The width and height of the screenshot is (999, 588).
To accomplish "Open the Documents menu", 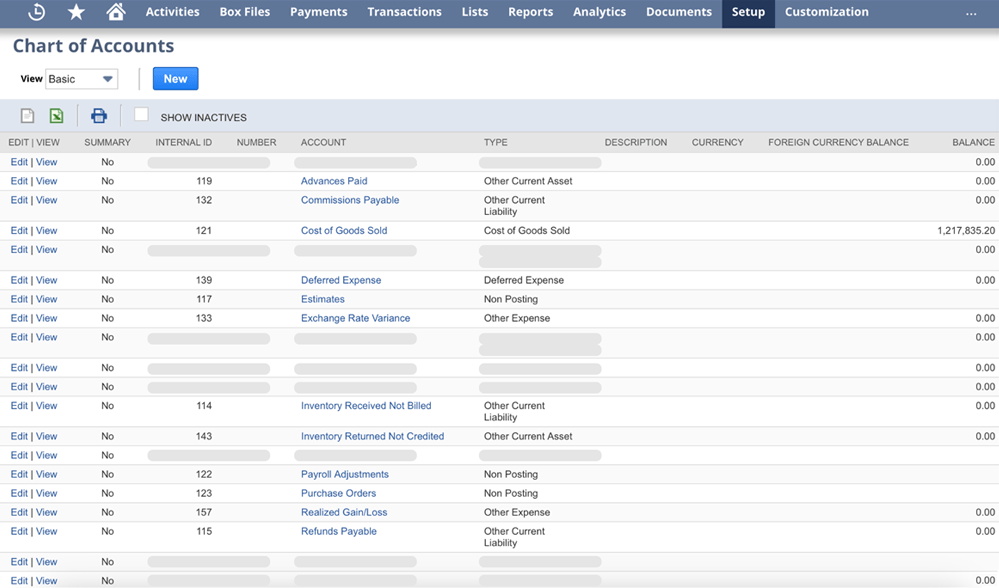I will [679, 12].
